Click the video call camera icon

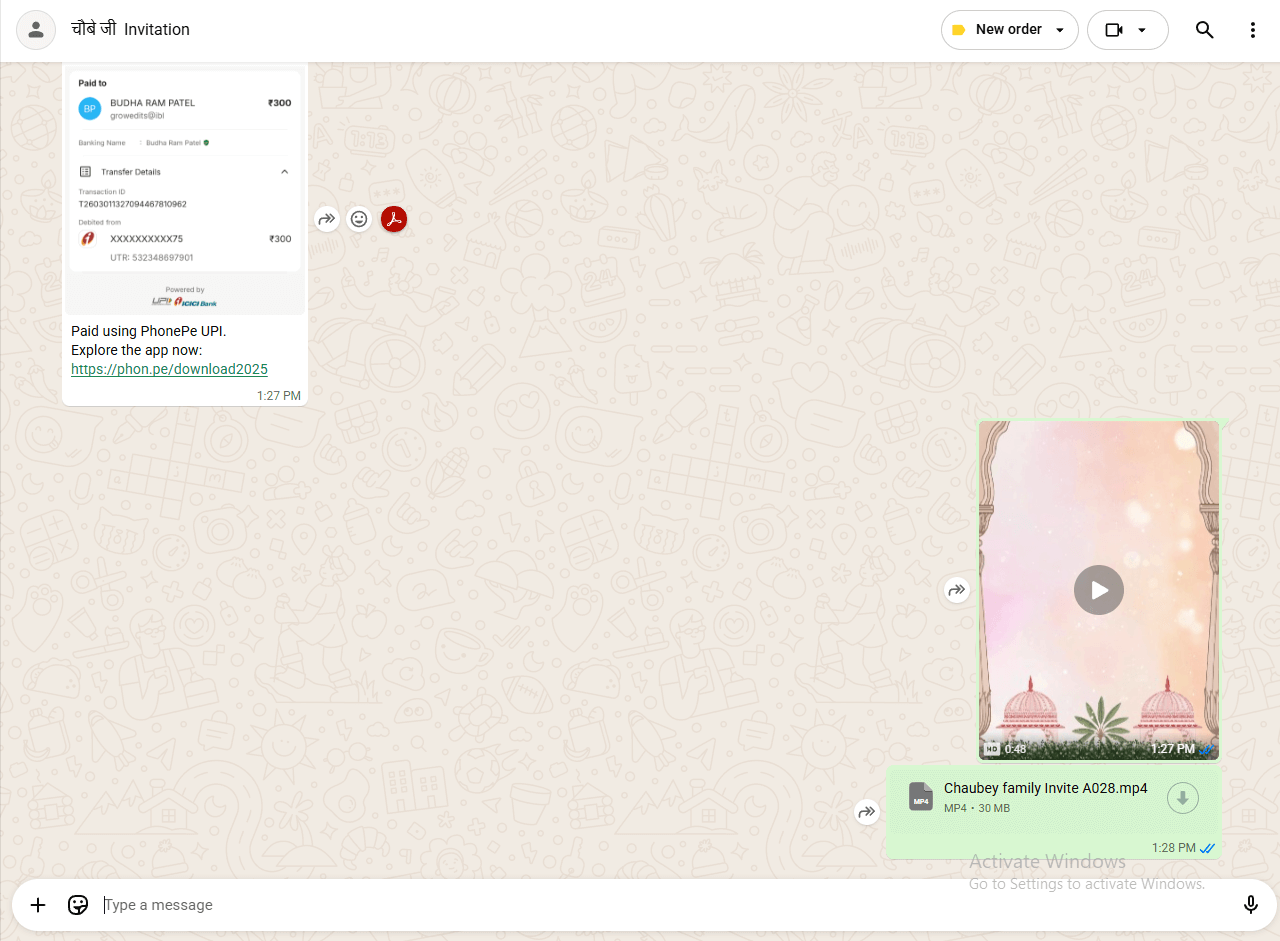1114,30
